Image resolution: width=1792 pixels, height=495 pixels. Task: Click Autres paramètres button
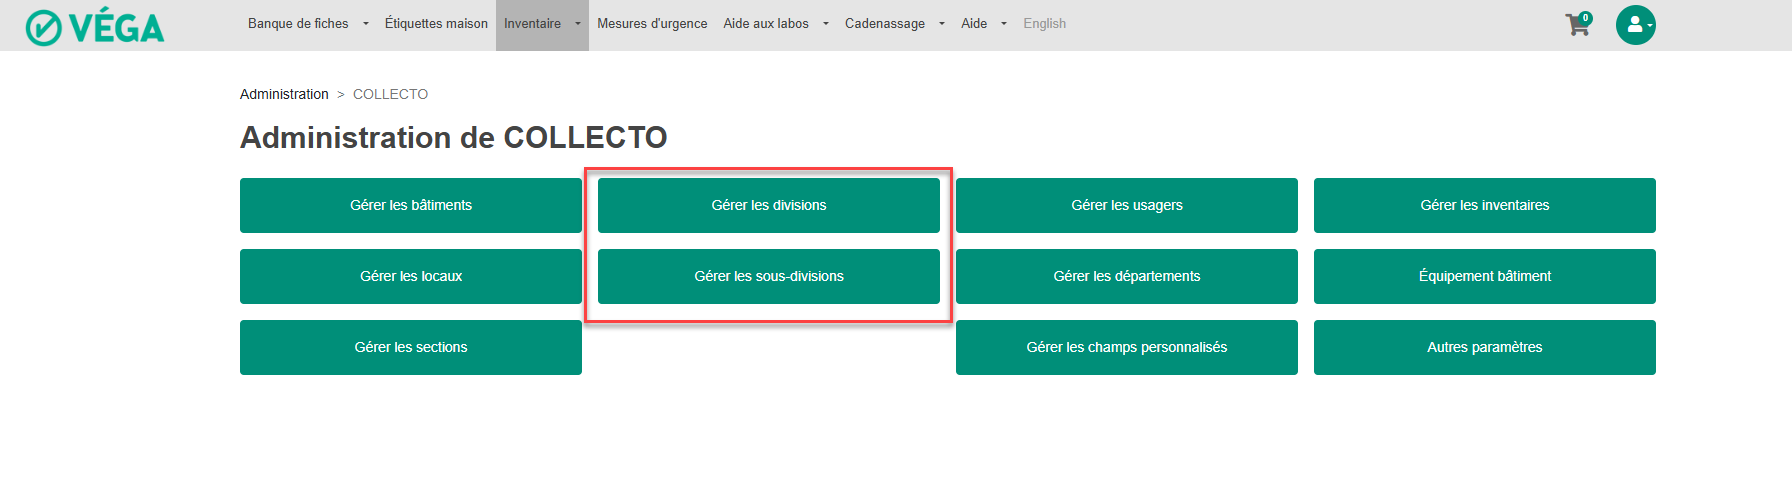coord(1485,347)
